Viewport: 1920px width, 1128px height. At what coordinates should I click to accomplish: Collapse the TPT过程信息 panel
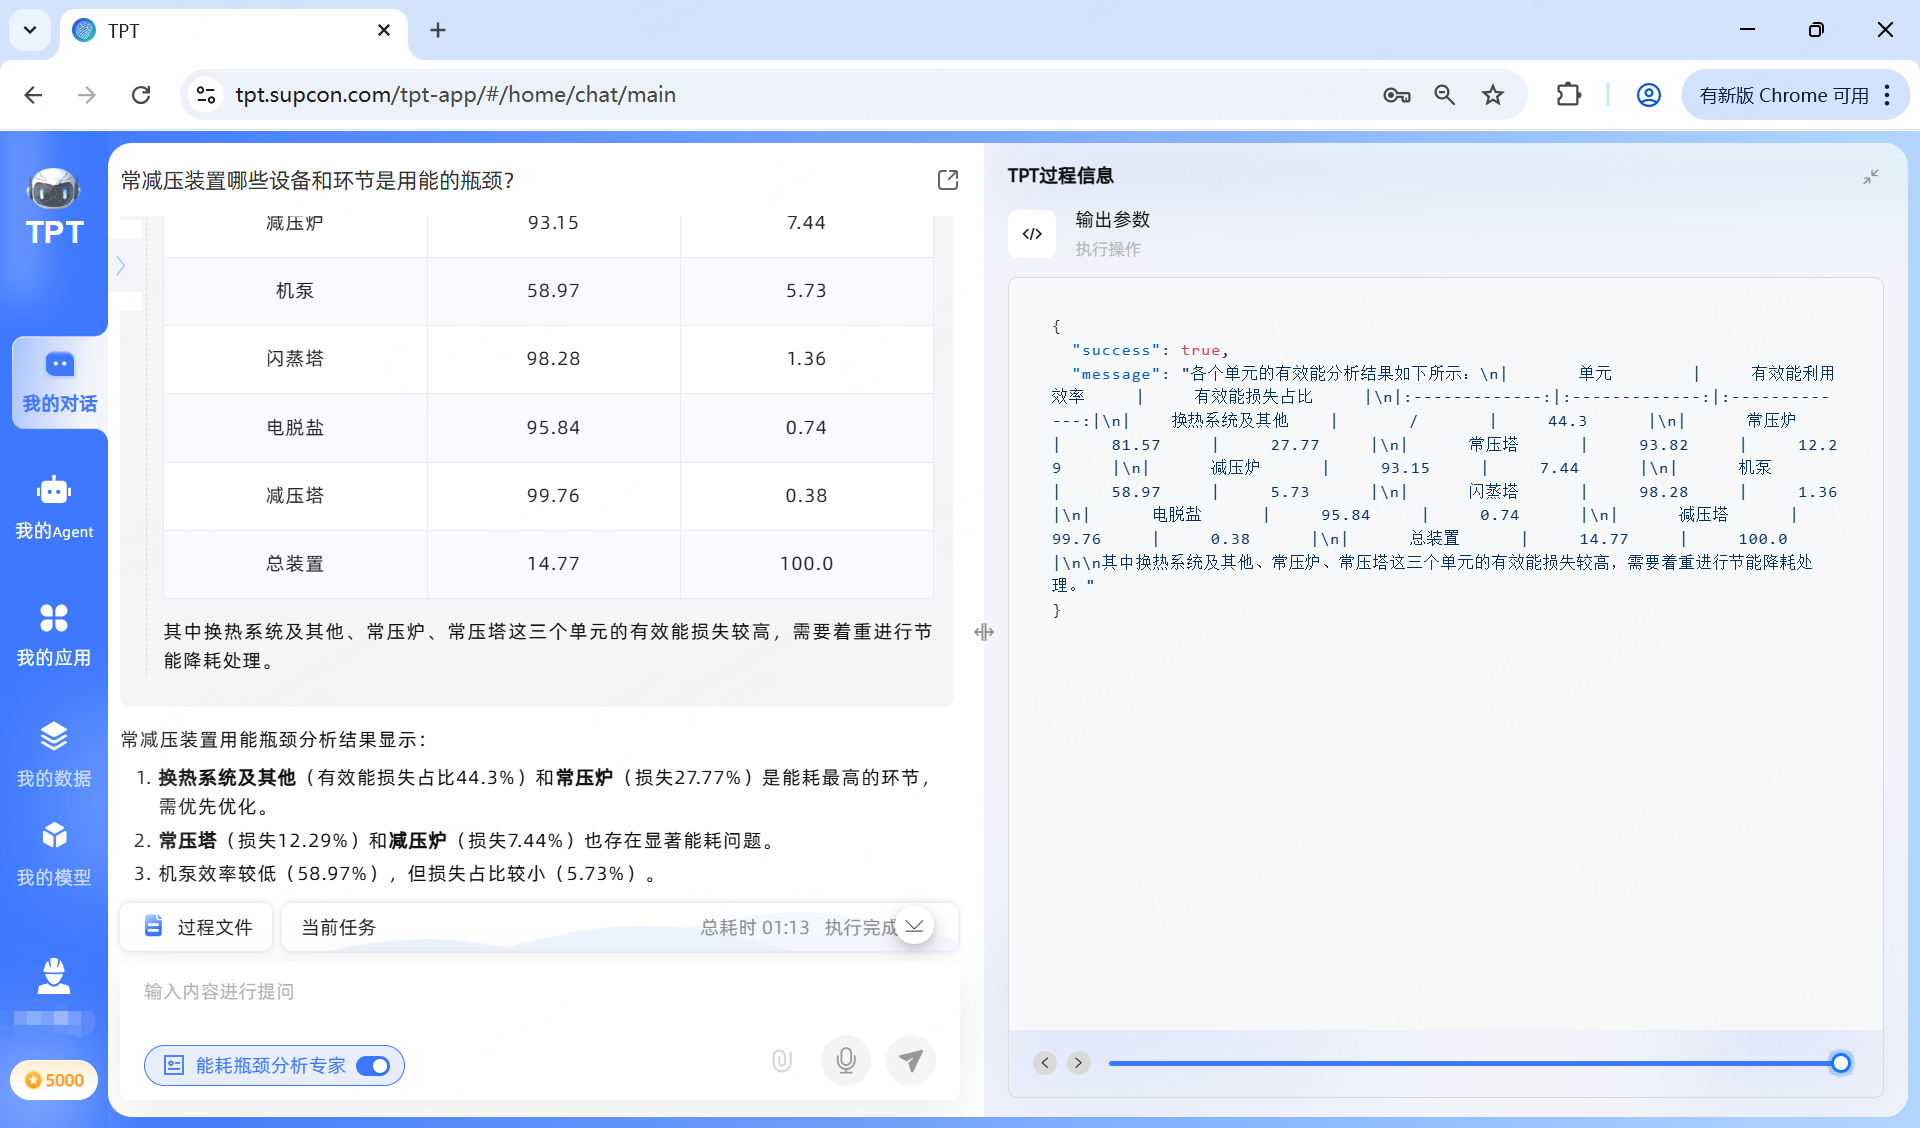(x=1871, y=177)
